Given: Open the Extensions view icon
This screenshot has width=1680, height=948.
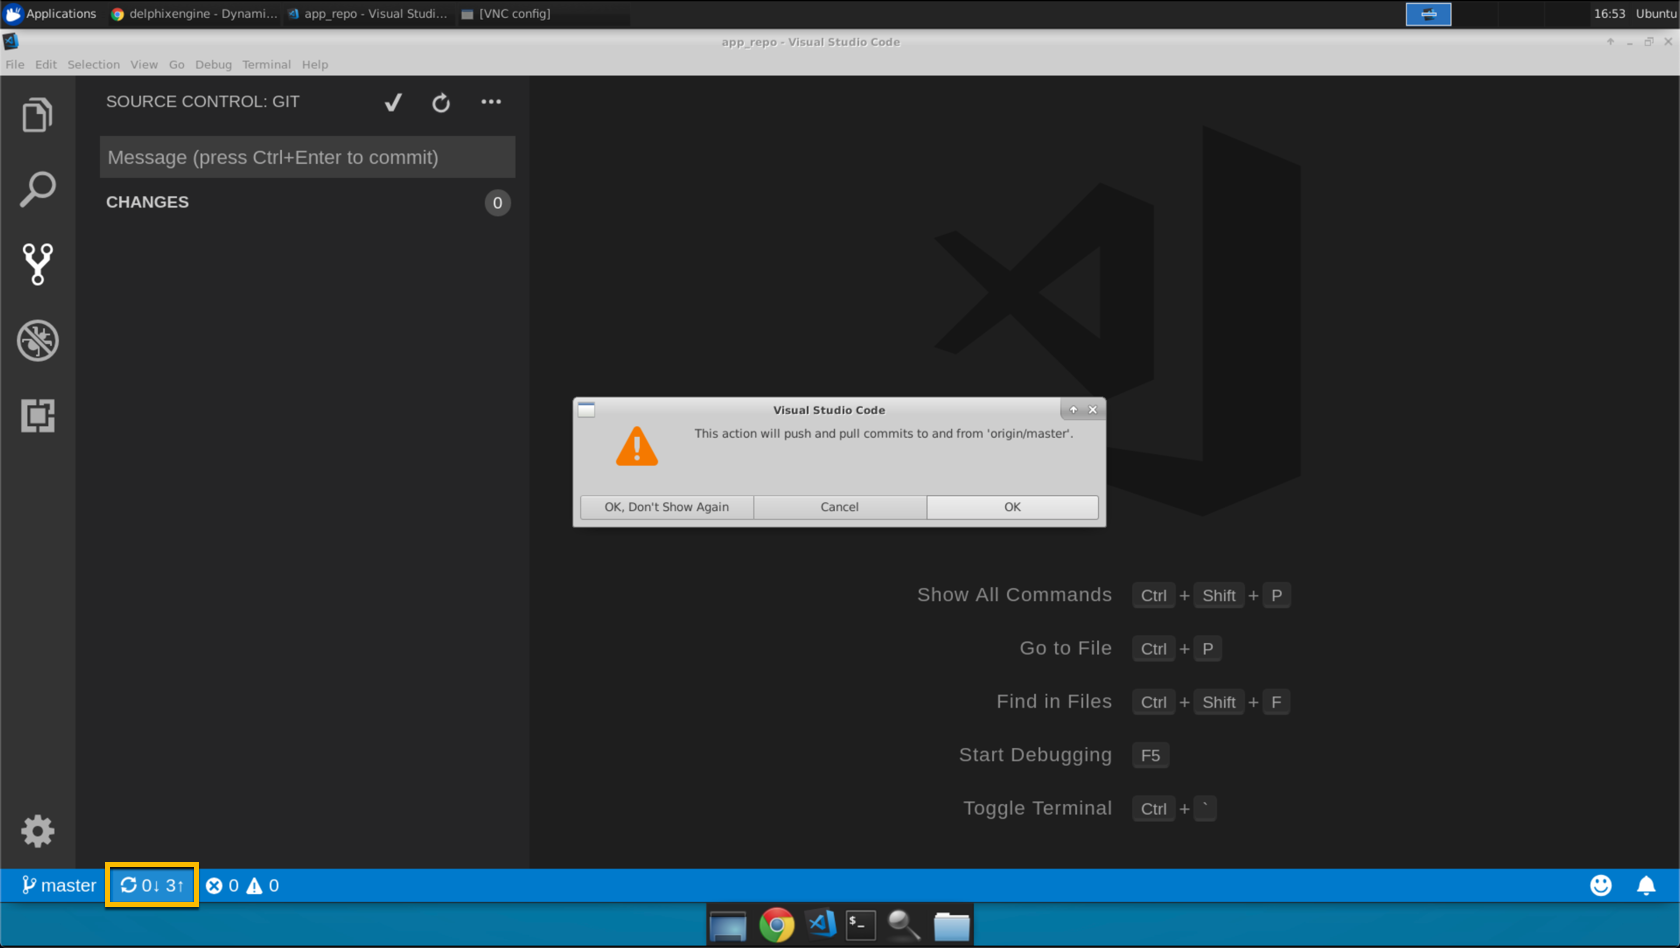Looking at the screenshot, I should [37, 415].
